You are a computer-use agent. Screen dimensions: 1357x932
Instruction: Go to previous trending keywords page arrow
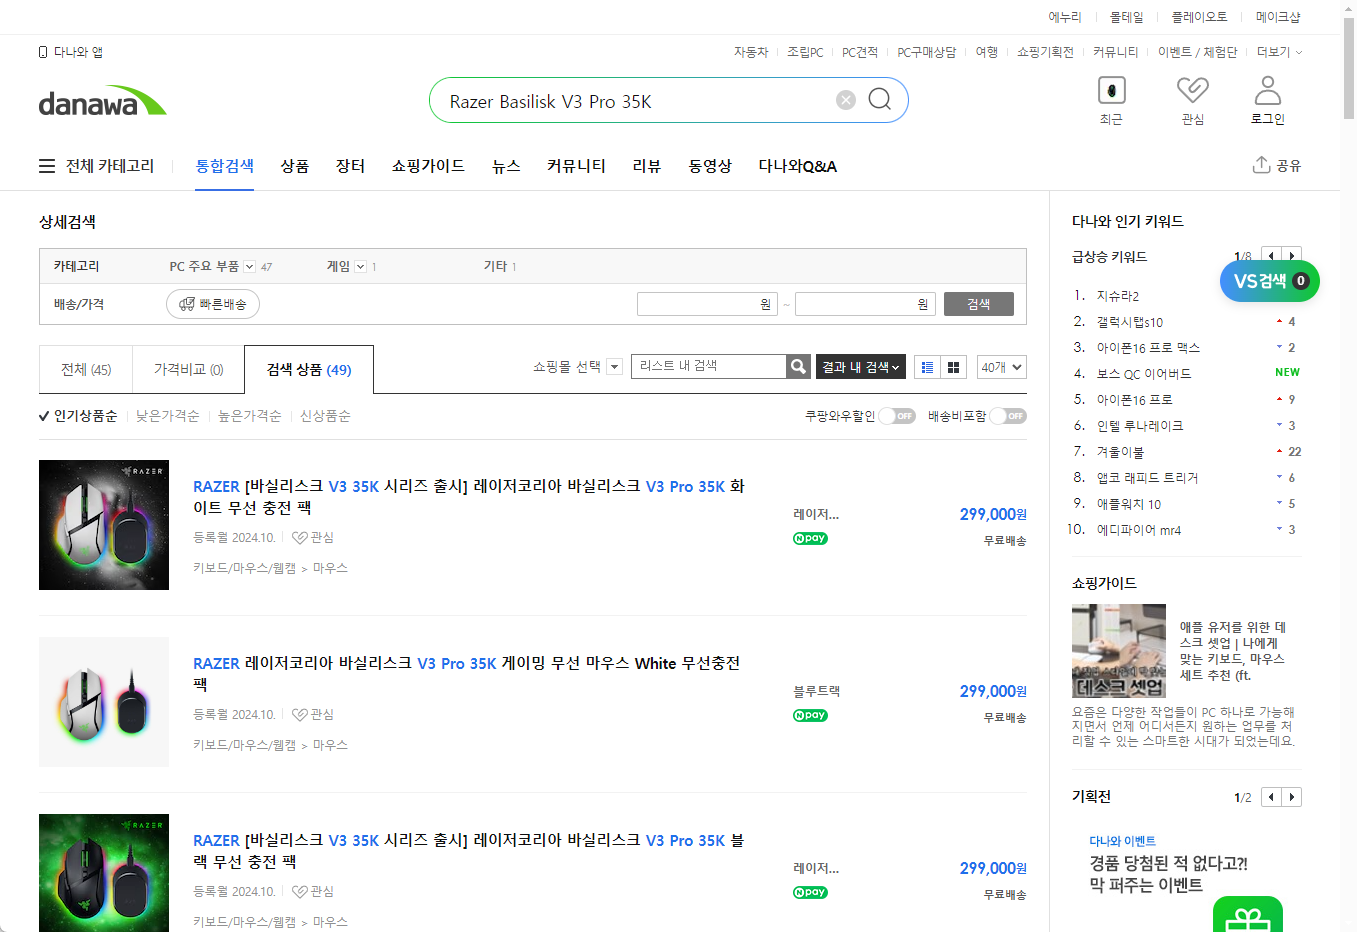(x=1271, y=256)
